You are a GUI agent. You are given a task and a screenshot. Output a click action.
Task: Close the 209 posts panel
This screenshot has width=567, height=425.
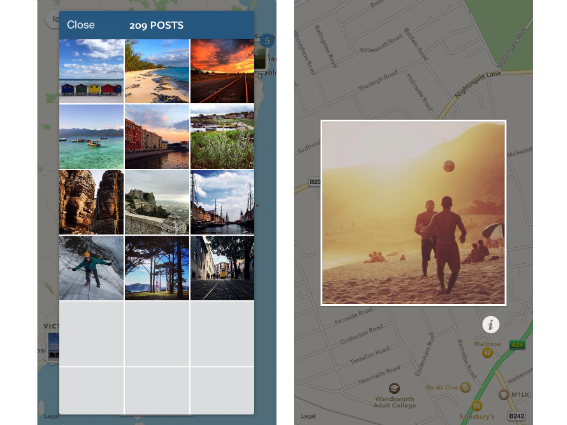[x=81, y=25]
